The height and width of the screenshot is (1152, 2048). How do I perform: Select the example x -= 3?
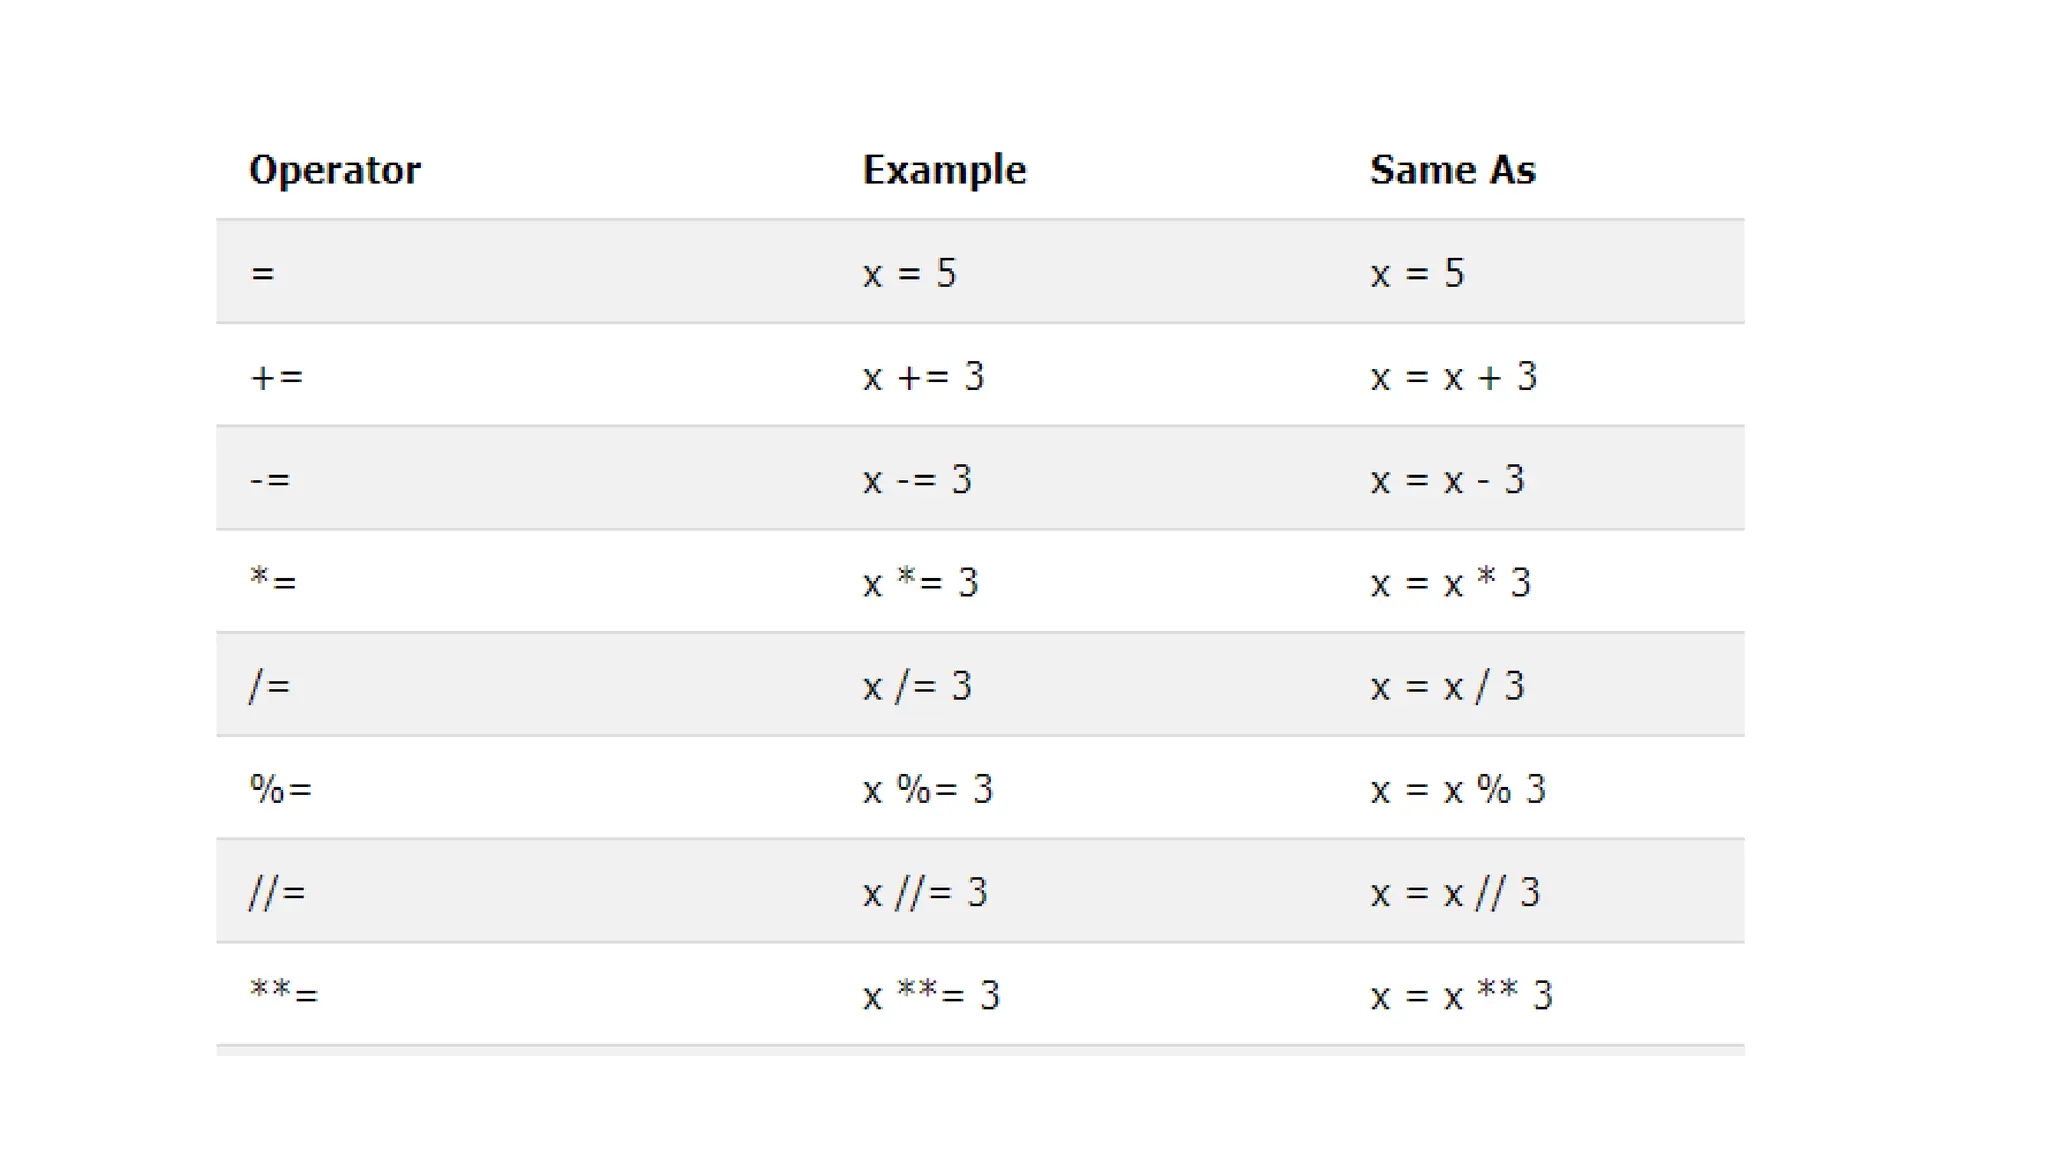(917, 480)
